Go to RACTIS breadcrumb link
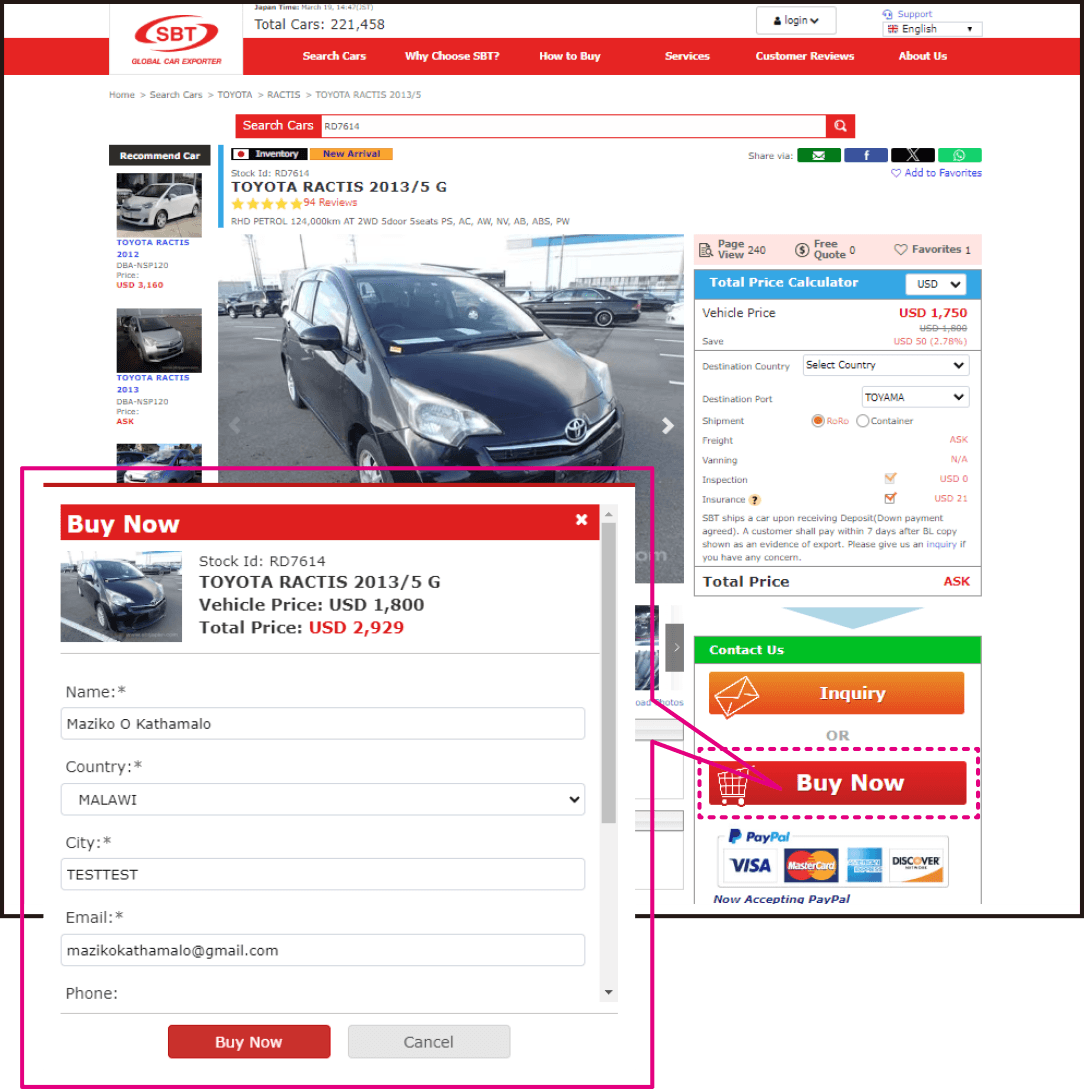This screenshot has width=1084, height=1089. 283,95
